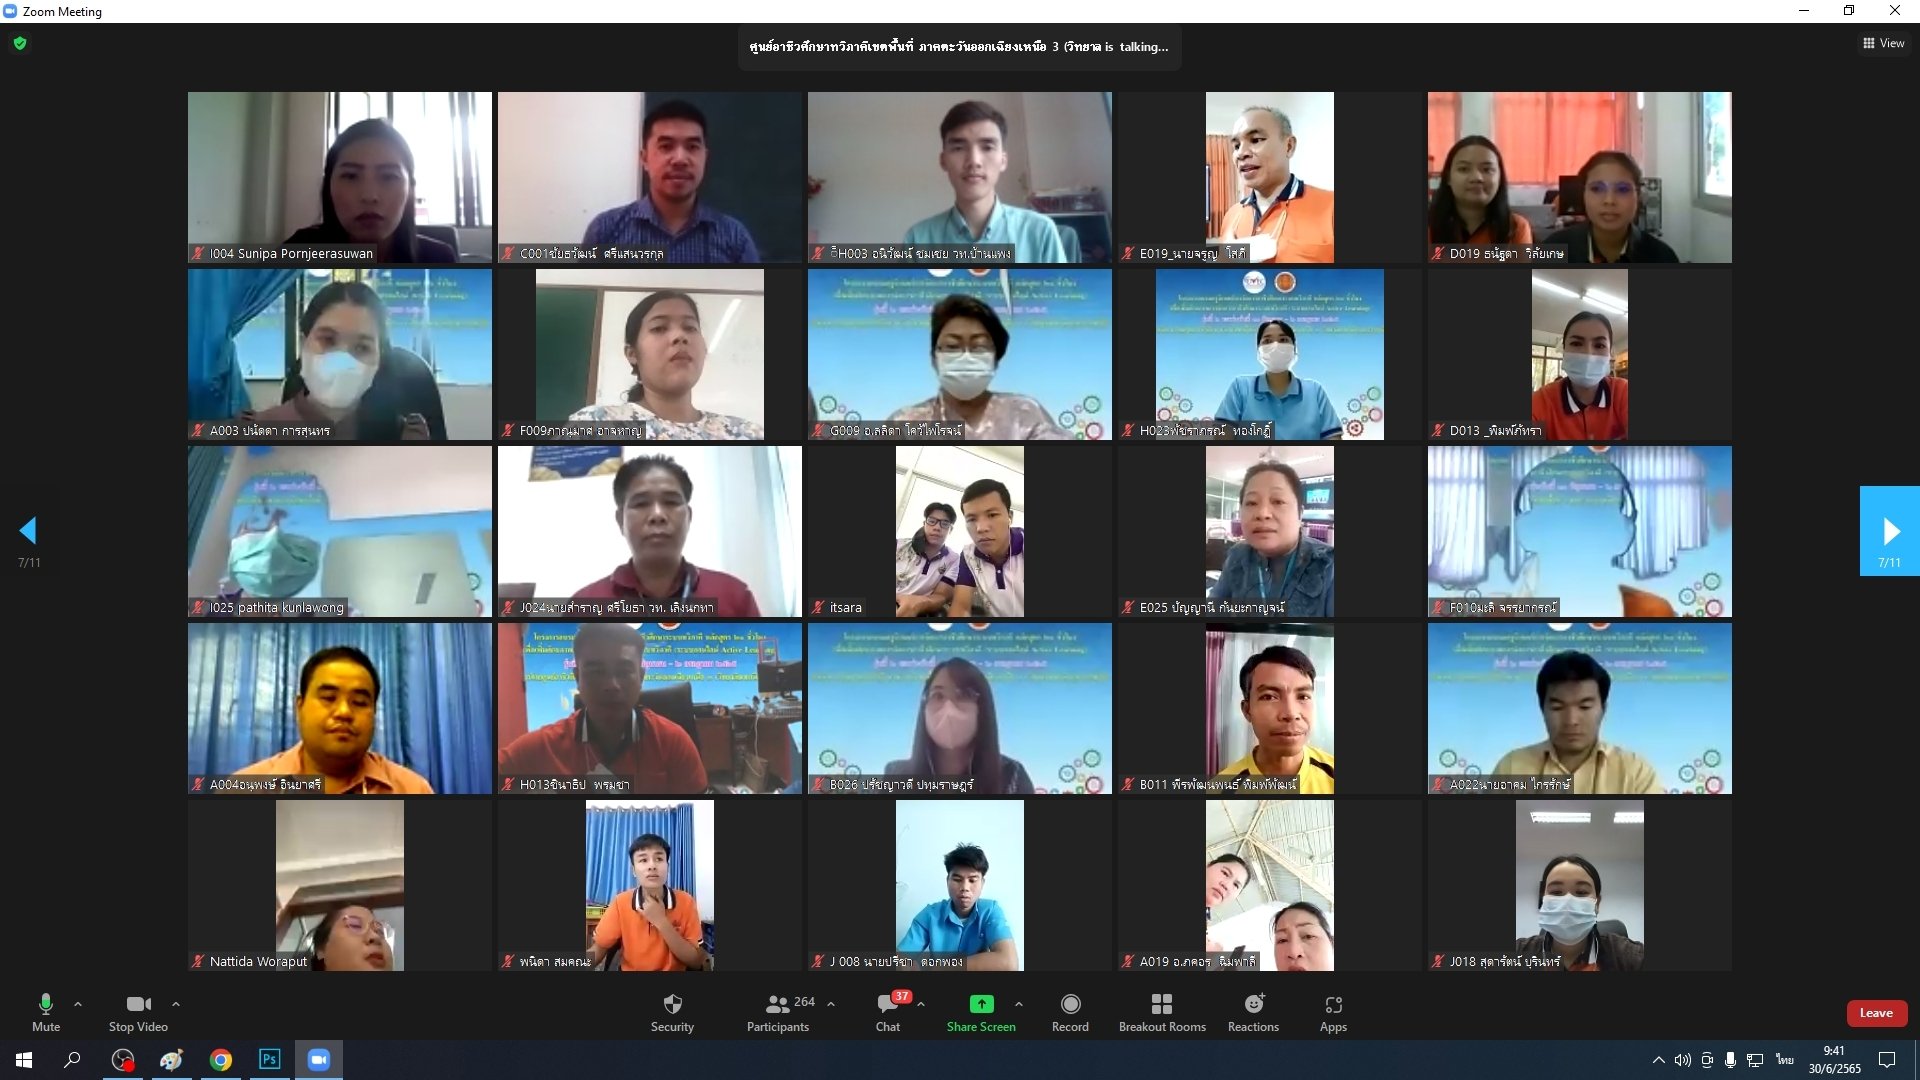Expand the Participants options caret
1920x1080 pixels.
click(x=831, y=1003)
